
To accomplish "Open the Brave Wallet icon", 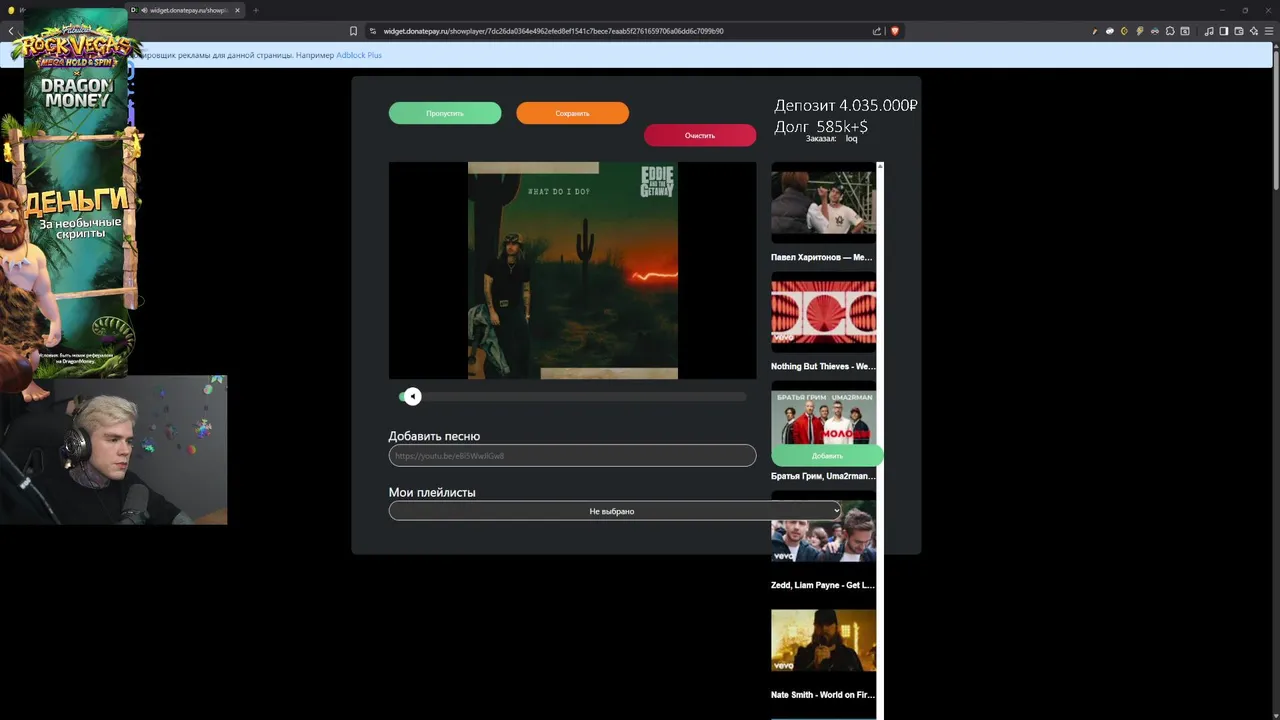I will [1239, 31].
